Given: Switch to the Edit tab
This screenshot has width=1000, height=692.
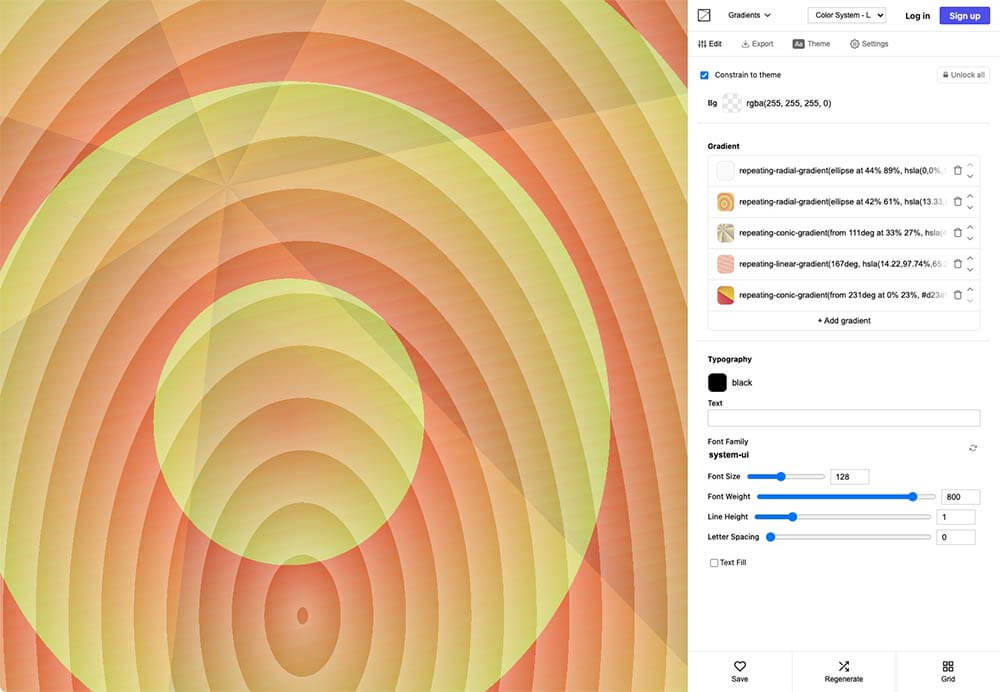Looking at the screenshot, I should [710, 44].
